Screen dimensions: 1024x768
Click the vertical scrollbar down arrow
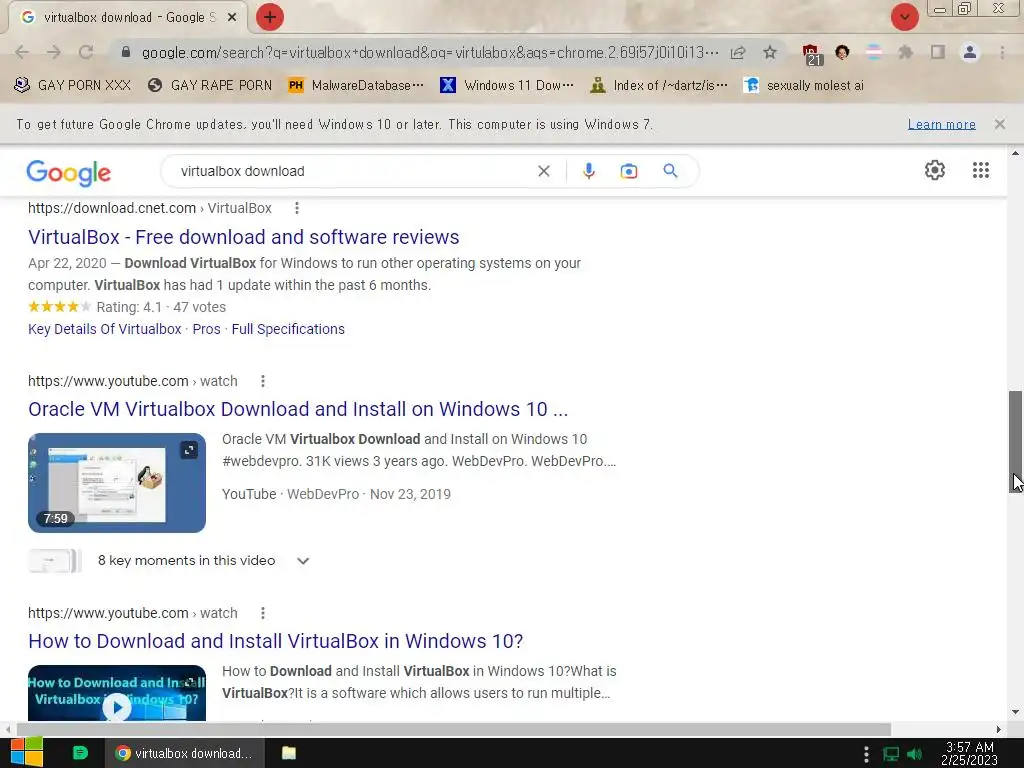pos(1015,712)
